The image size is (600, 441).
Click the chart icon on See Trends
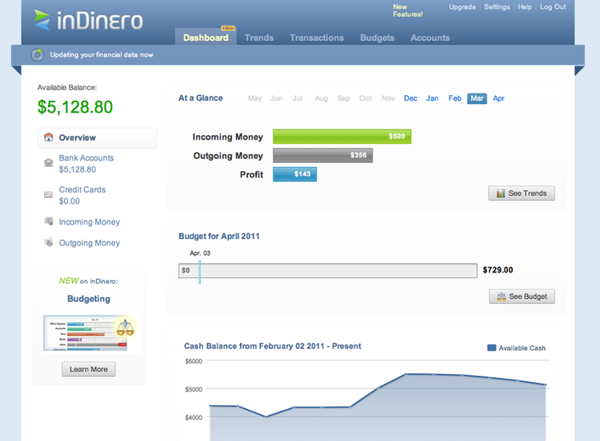(501, 193)
